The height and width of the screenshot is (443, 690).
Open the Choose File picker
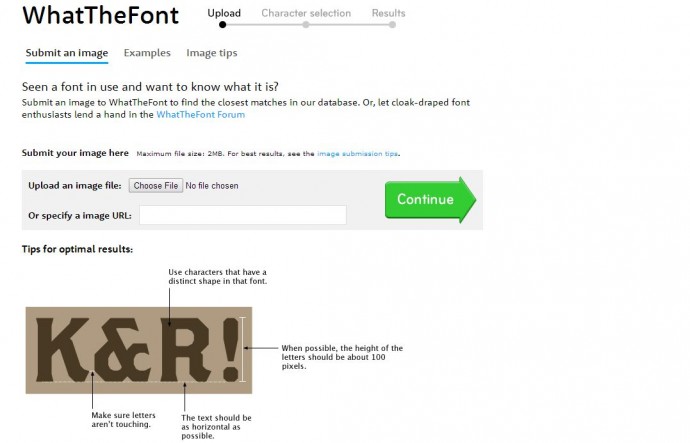(156, 186)
